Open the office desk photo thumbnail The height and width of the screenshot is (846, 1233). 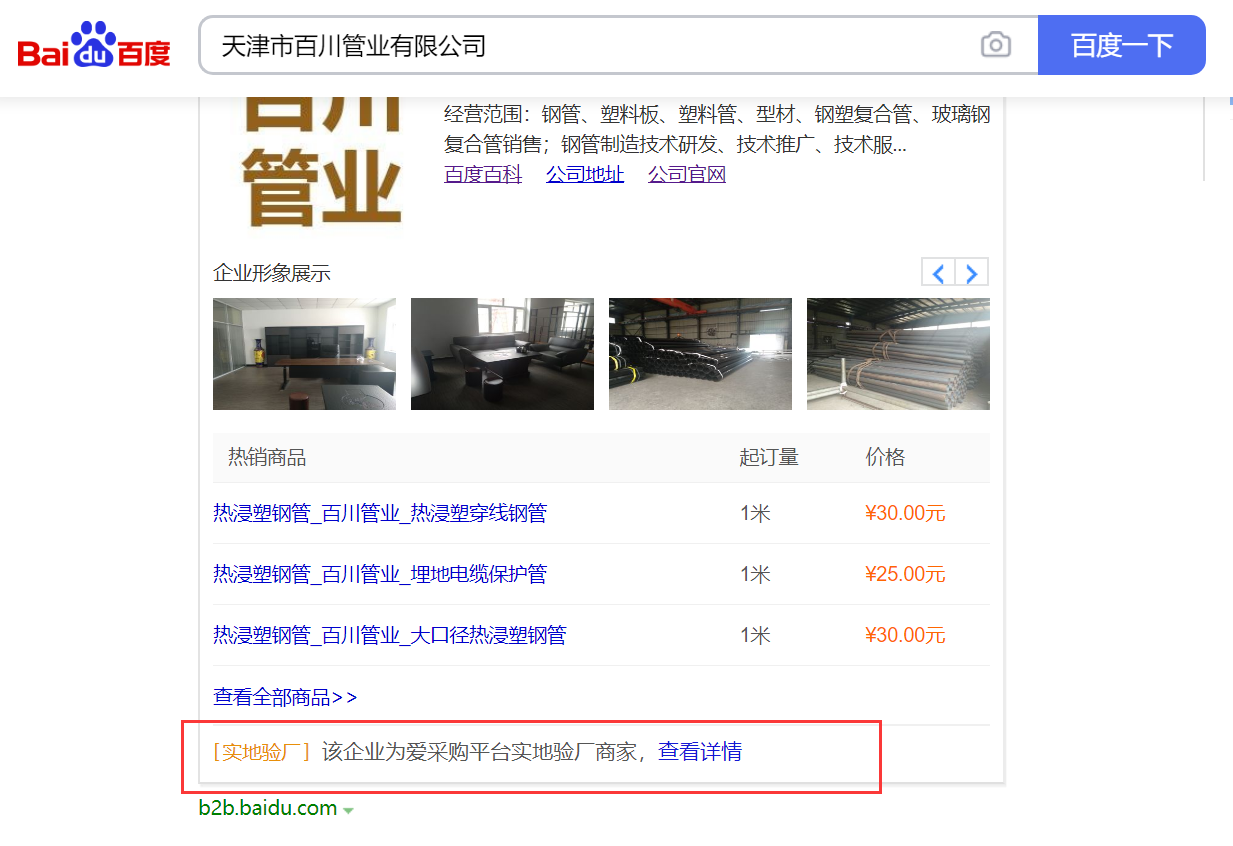coord(304,354)
